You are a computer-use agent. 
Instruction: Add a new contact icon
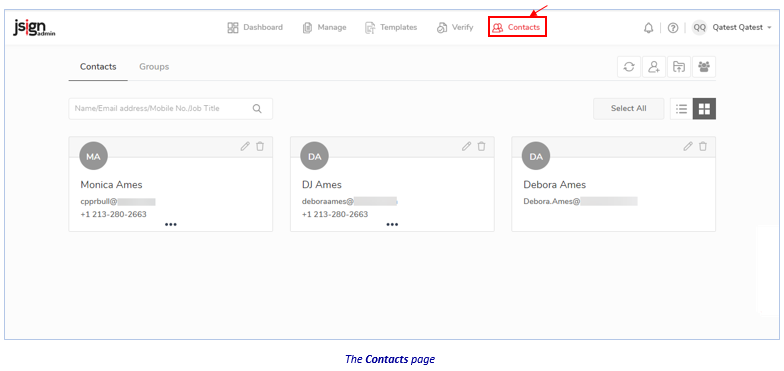[654, 67]
